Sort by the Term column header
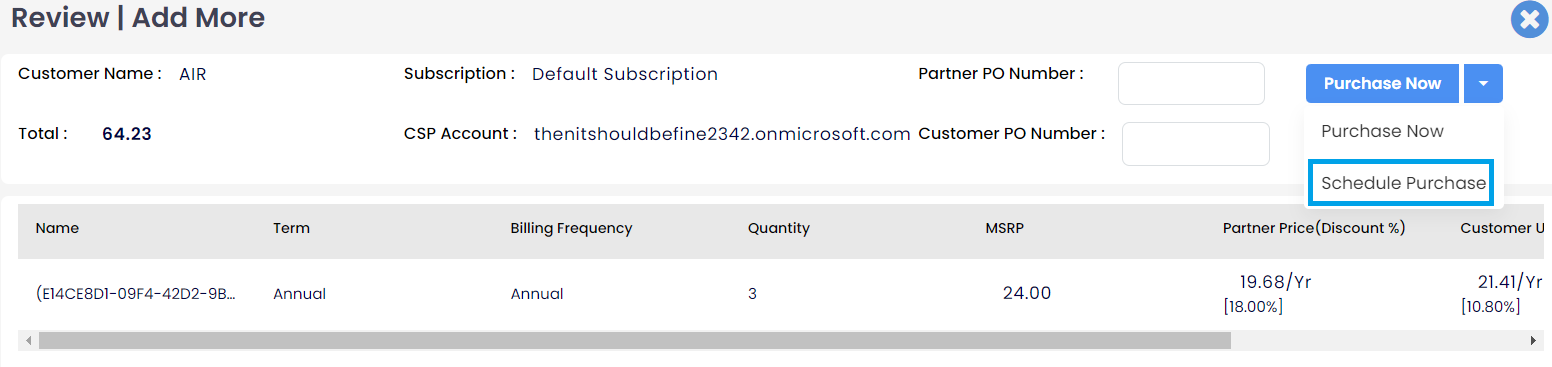 [x=291, y=228]
